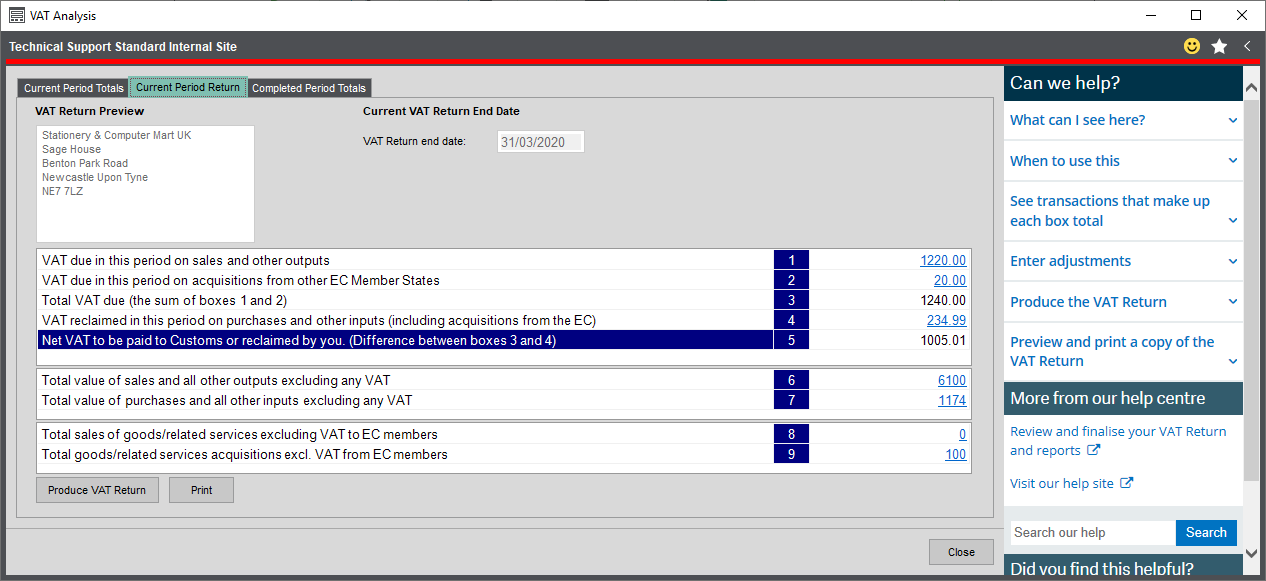Open the Box 1 amount 1220.00 link
This screenshot has height=581, width=1266.
click(944, 259)
